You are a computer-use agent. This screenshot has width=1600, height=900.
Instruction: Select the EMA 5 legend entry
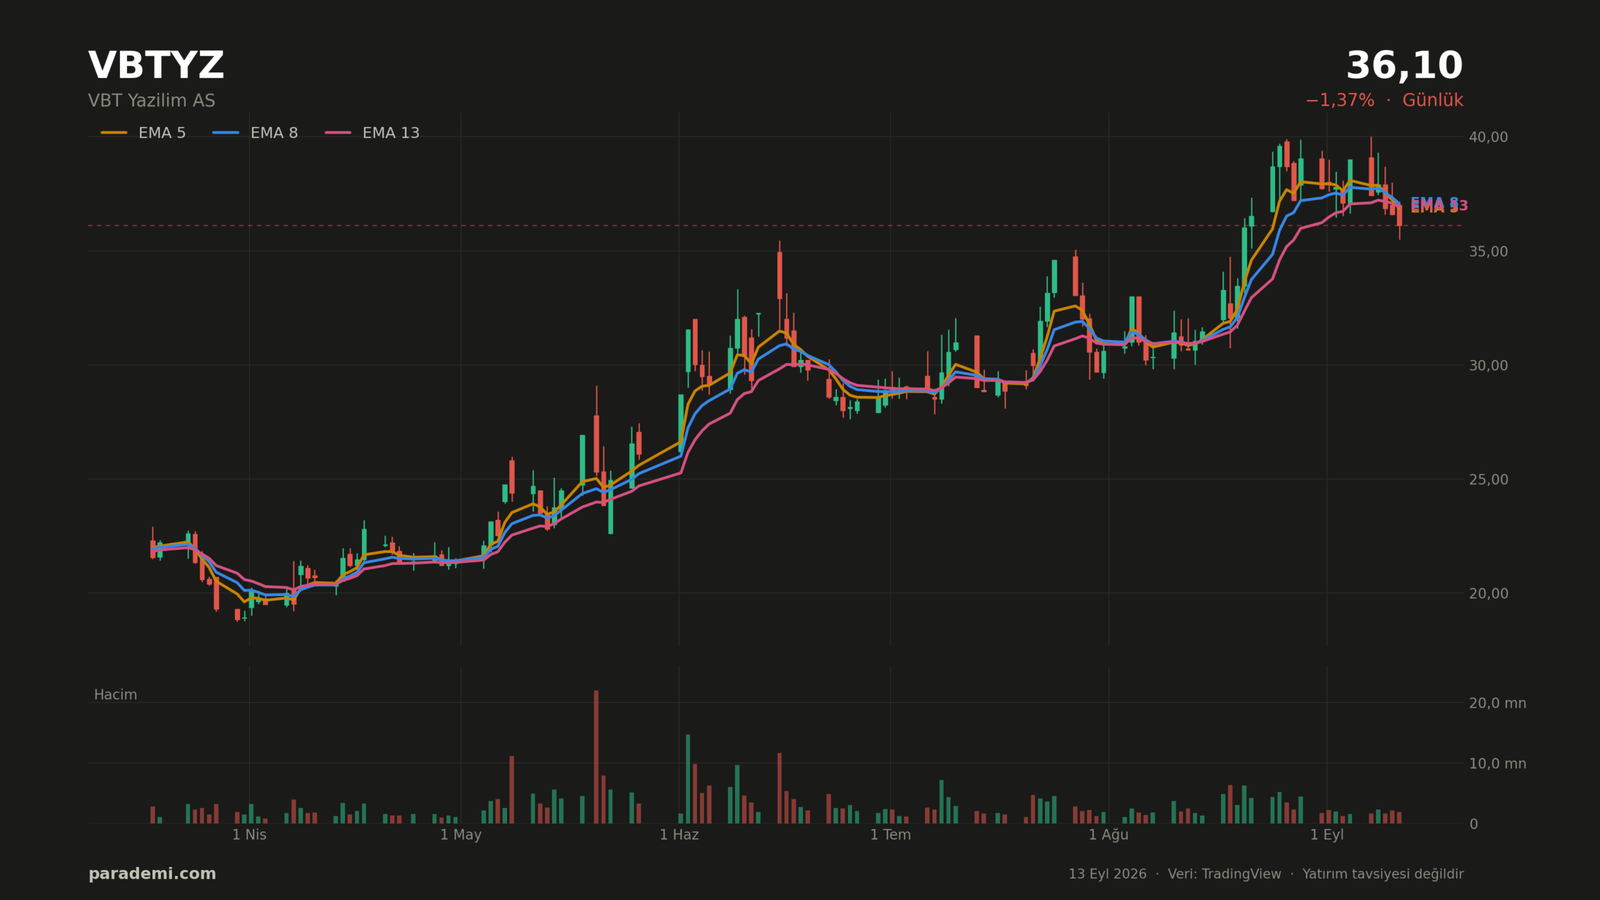point(143,133)
